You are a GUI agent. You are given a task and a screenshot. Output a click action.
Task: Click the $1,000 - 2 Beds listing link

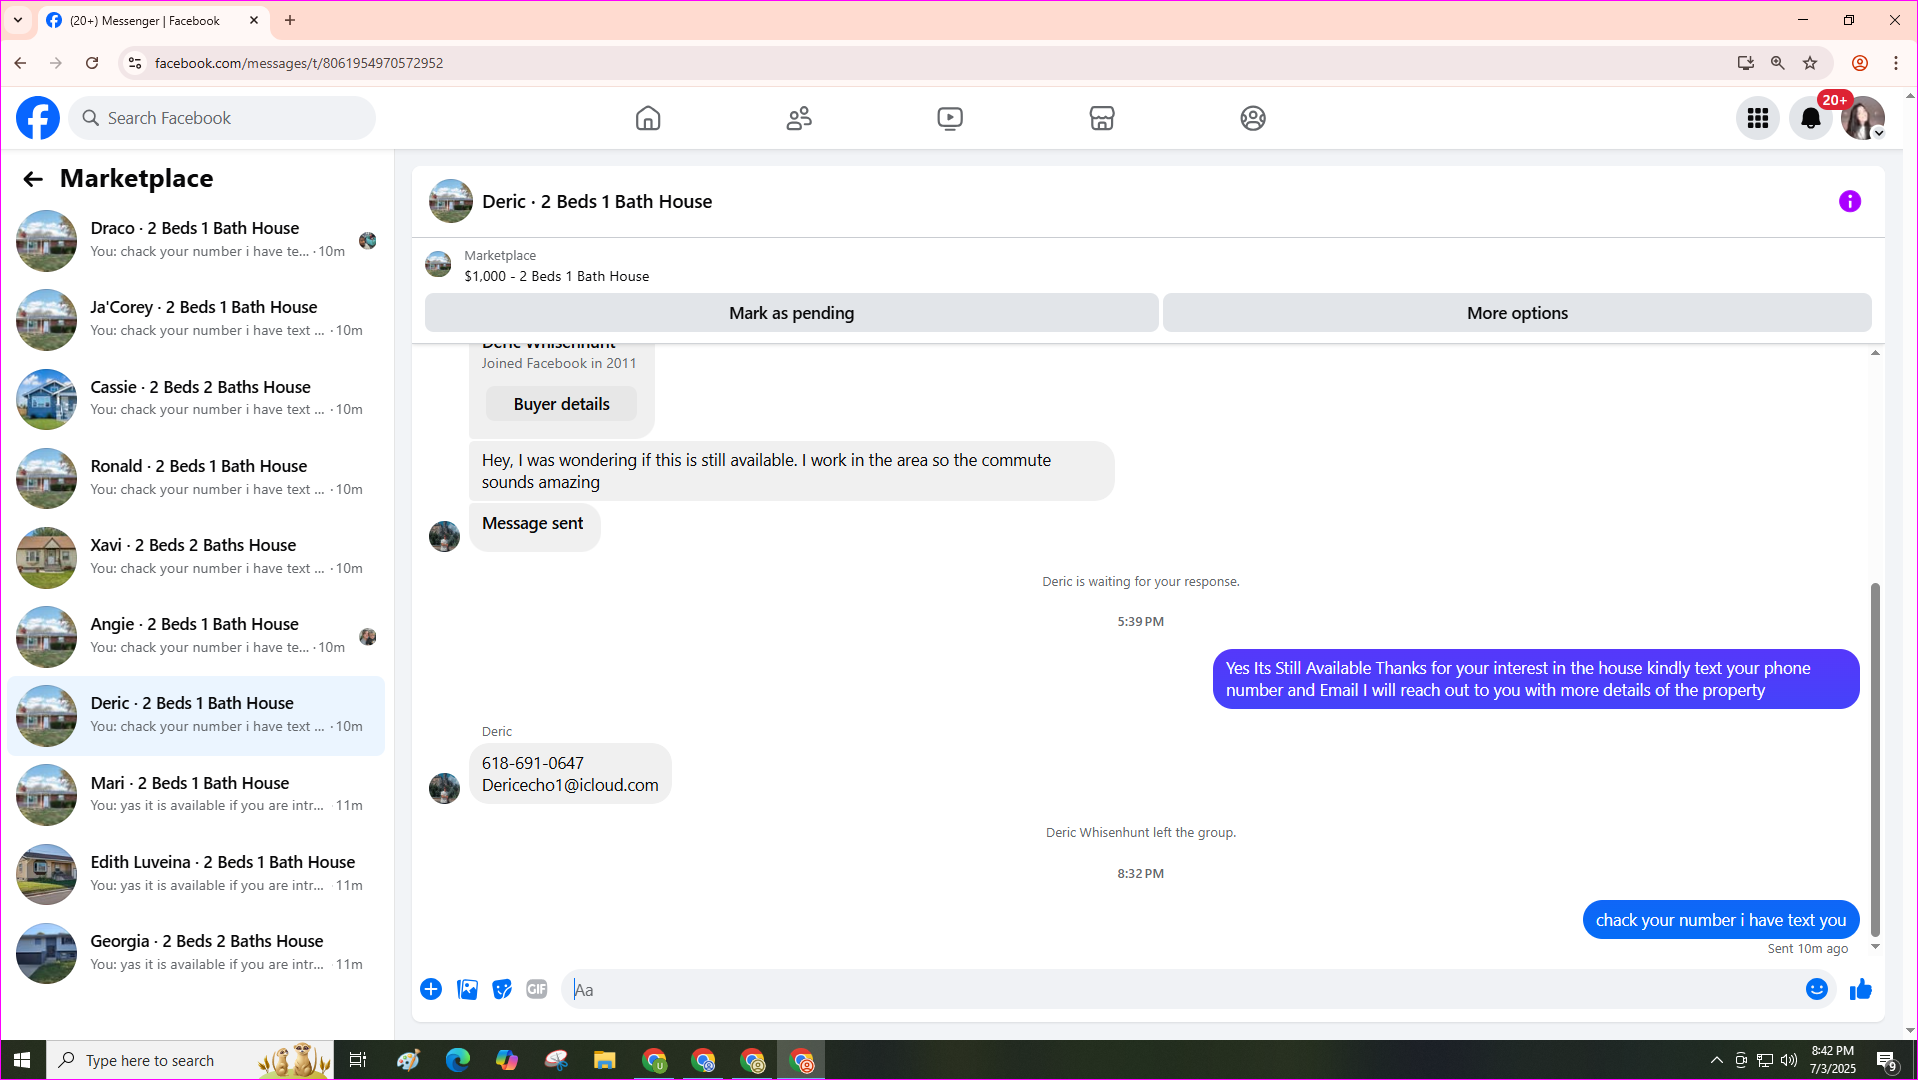[556, 276]
